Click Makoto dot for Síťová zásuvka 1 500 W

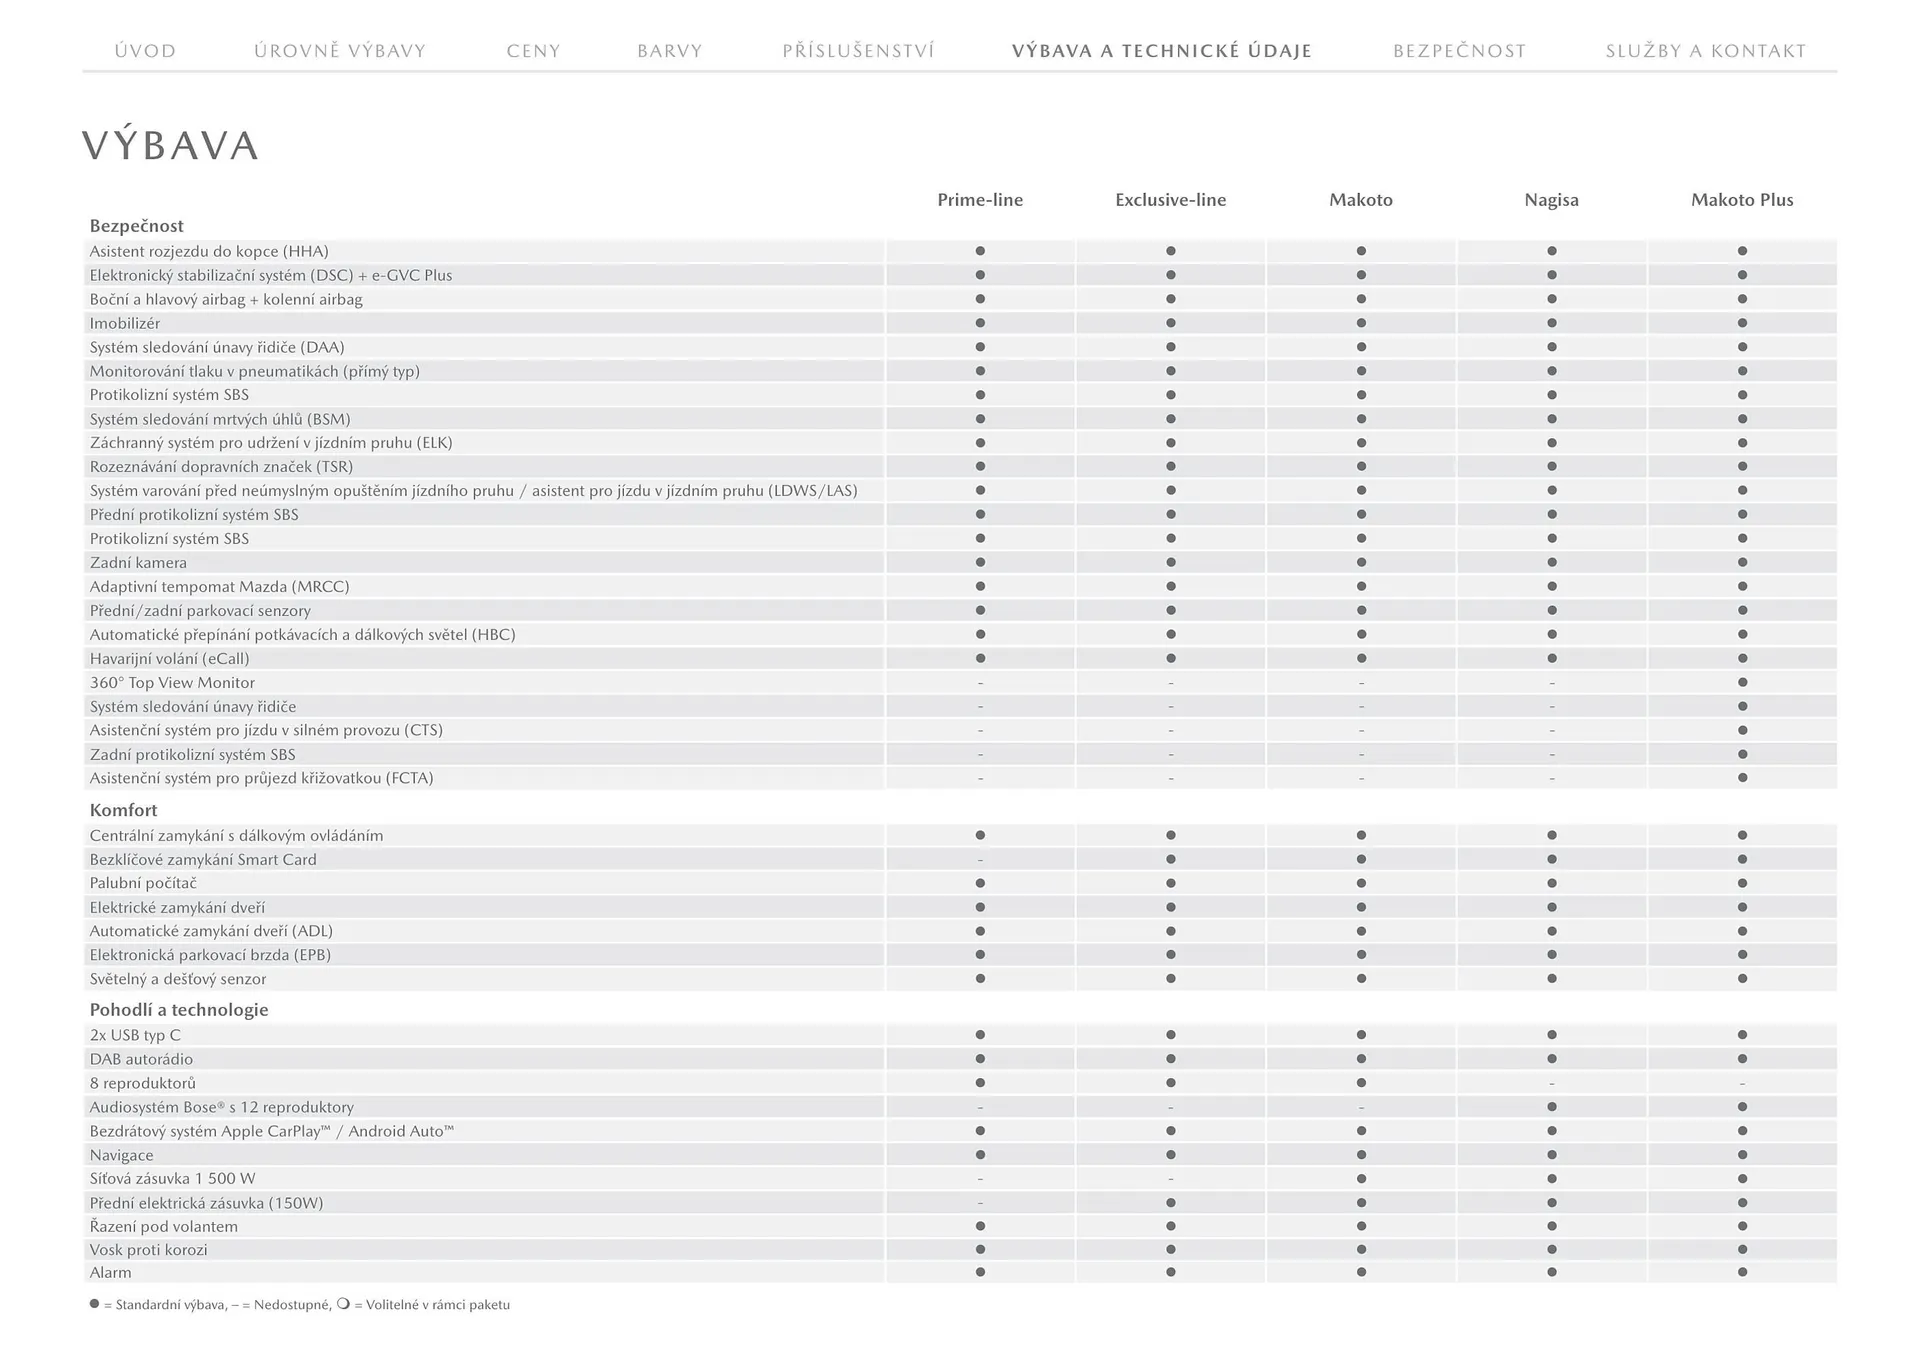pos(1361,1179)
